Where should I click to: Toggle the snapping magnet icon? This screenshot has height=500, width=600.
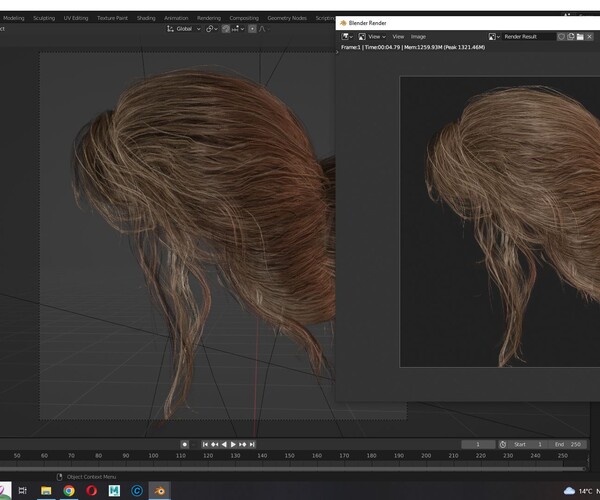[226, 29]
